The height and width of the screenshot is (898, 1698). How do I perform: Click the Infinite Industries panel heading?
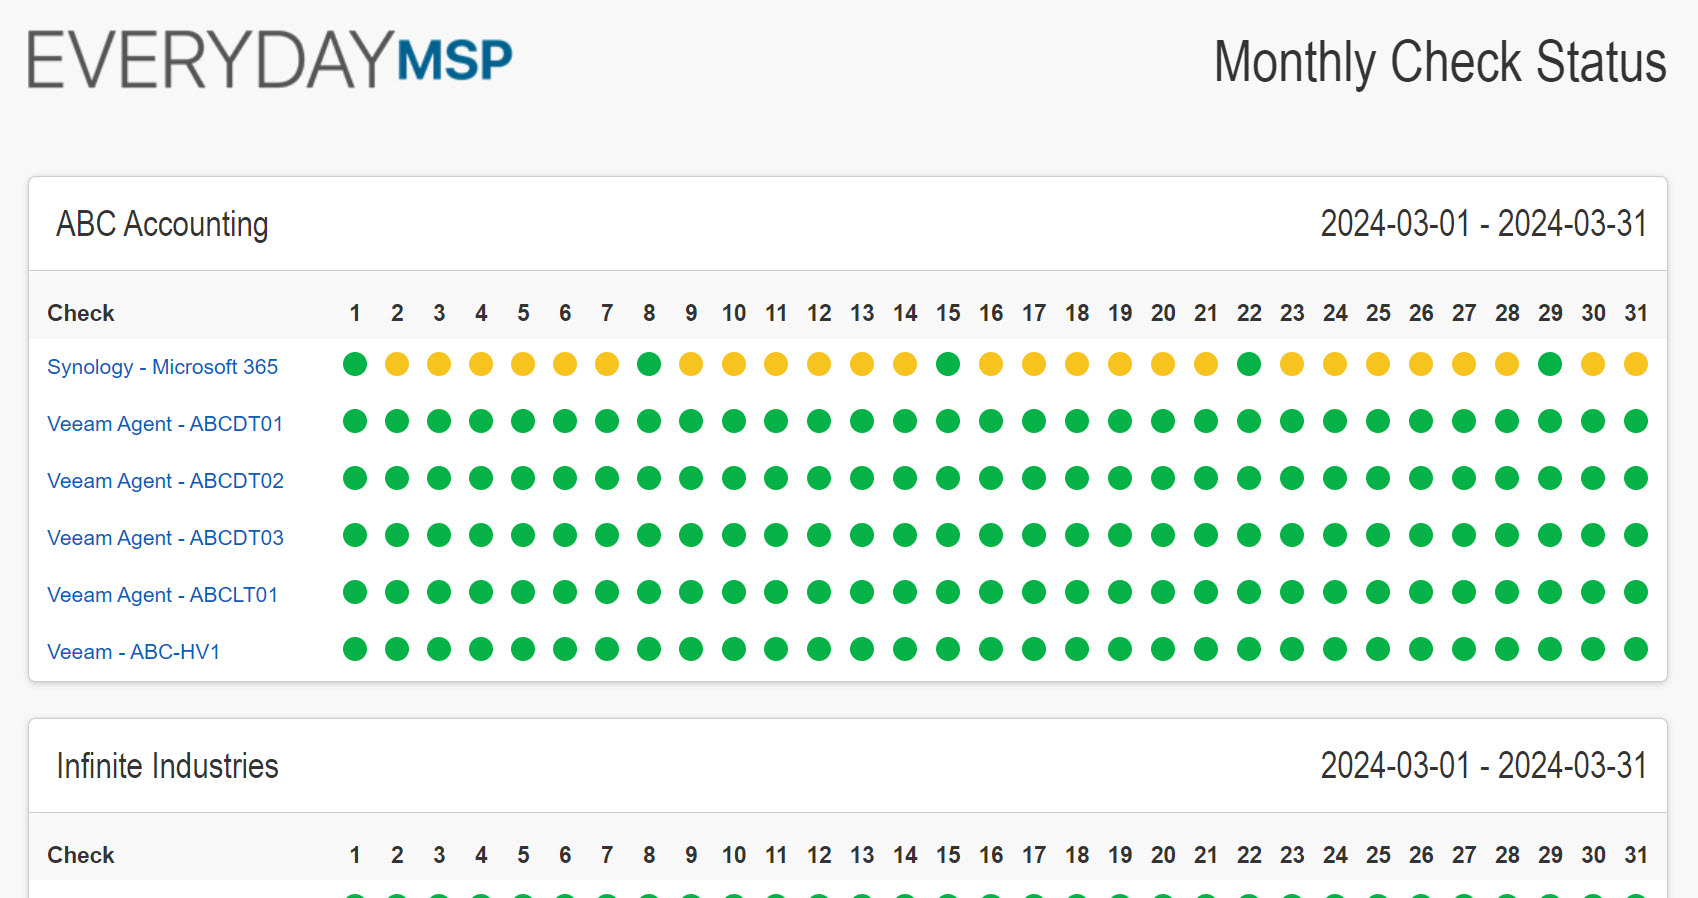tap(167, 766)
